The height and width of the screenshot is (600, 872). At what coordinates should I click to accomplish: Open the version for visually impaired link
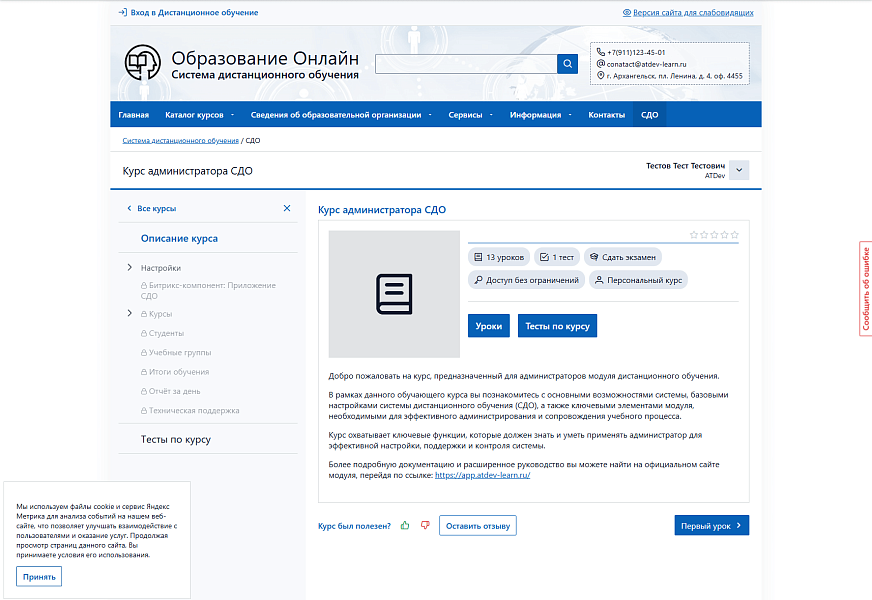click(x=688, y=13)
